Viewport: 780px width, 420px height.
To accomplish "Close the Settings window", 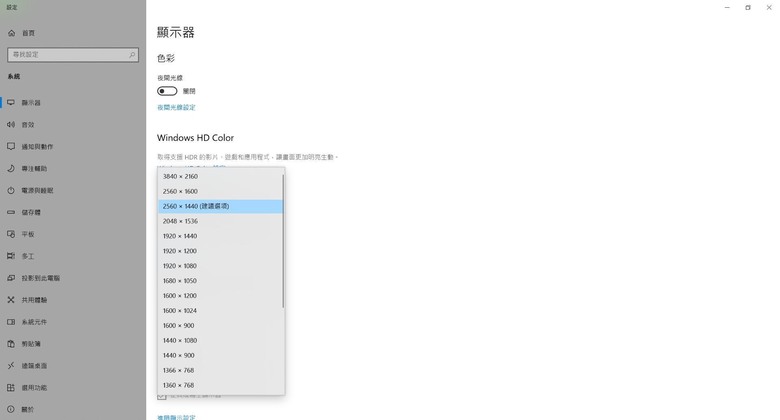I will [769, 7].
